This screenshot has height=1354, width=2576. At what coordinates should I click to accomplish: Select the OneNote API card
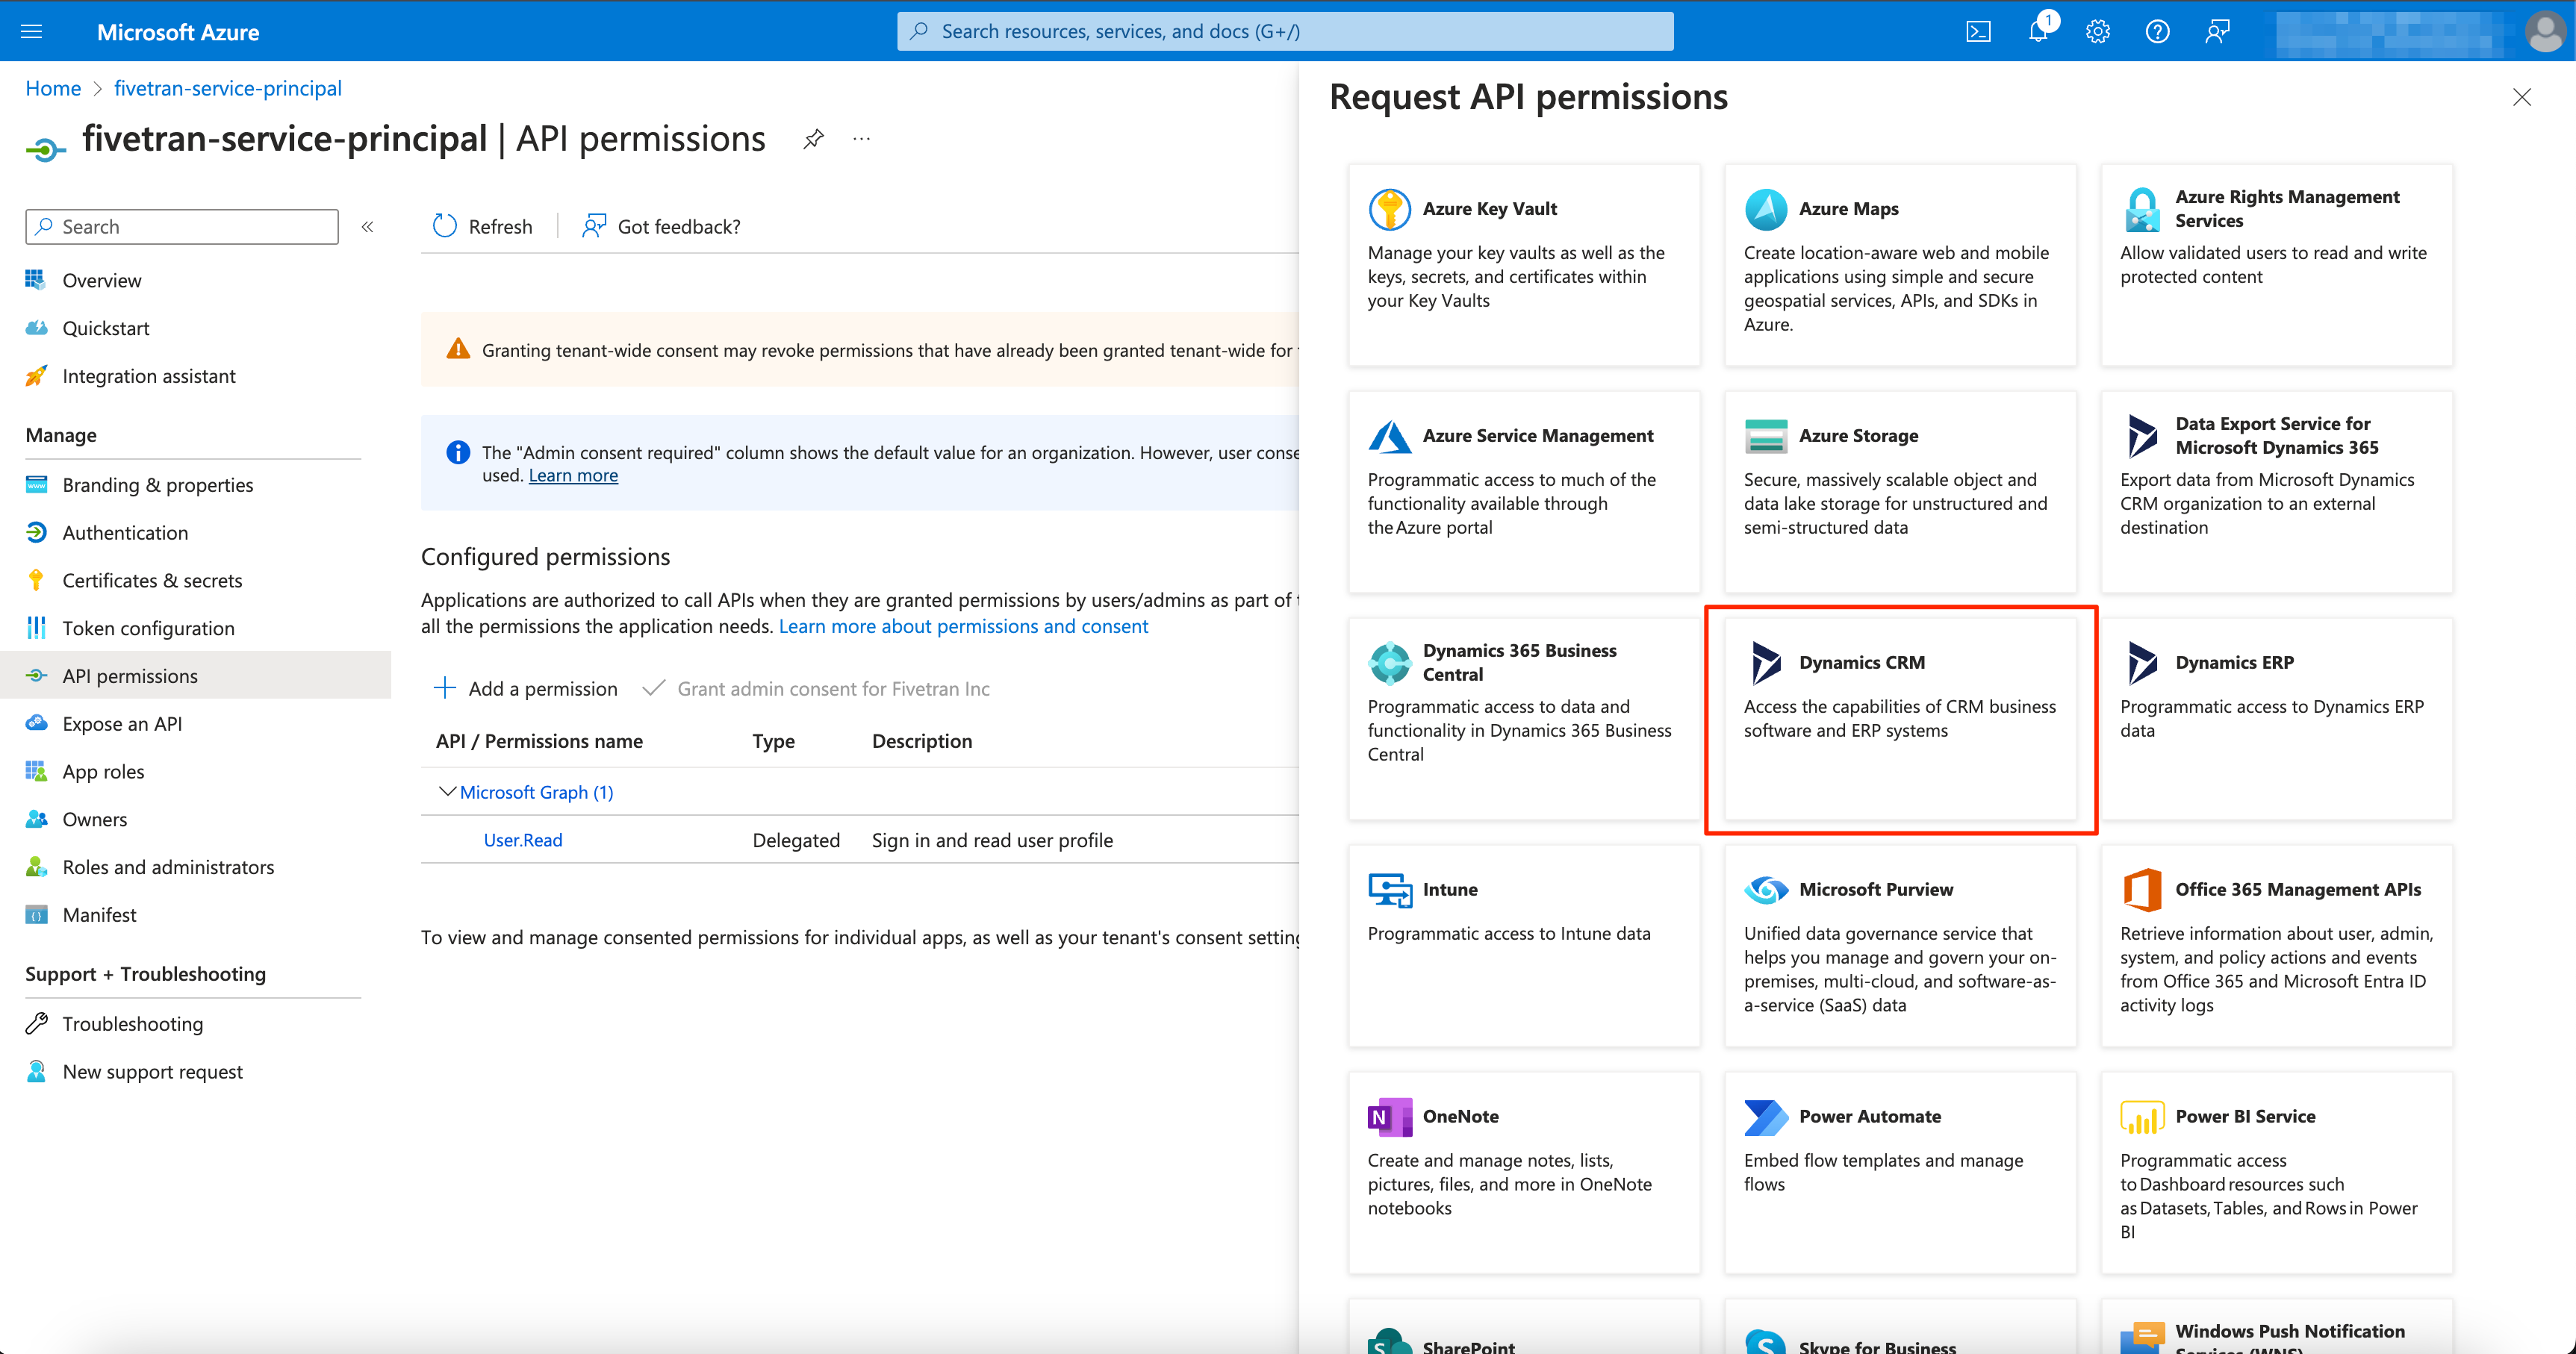pyautogui.click(x=1524, y=1173)
